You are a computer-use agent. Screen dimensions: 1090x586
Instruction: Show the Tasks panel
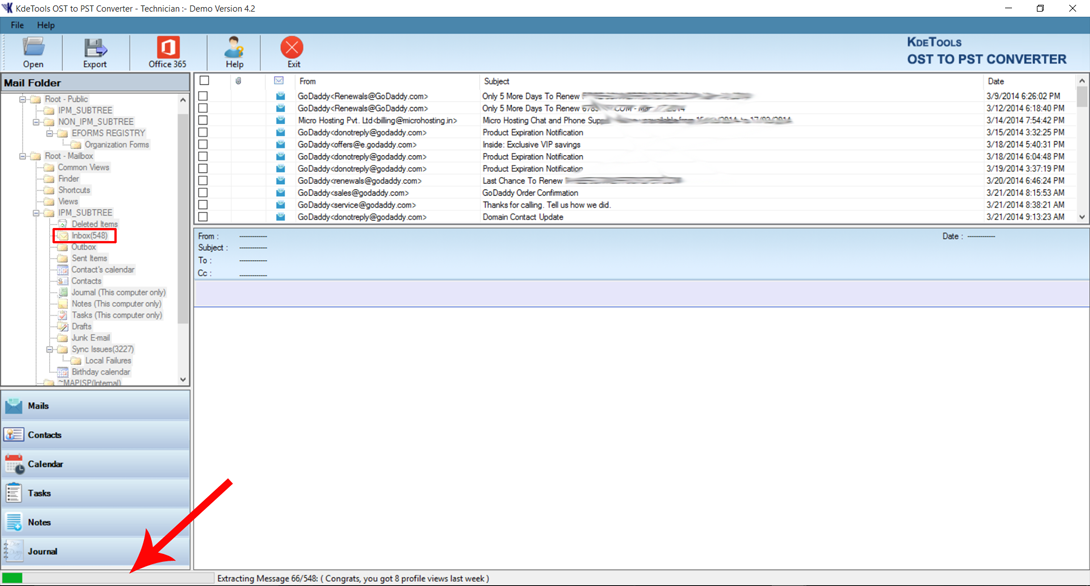tap(95, 493)
